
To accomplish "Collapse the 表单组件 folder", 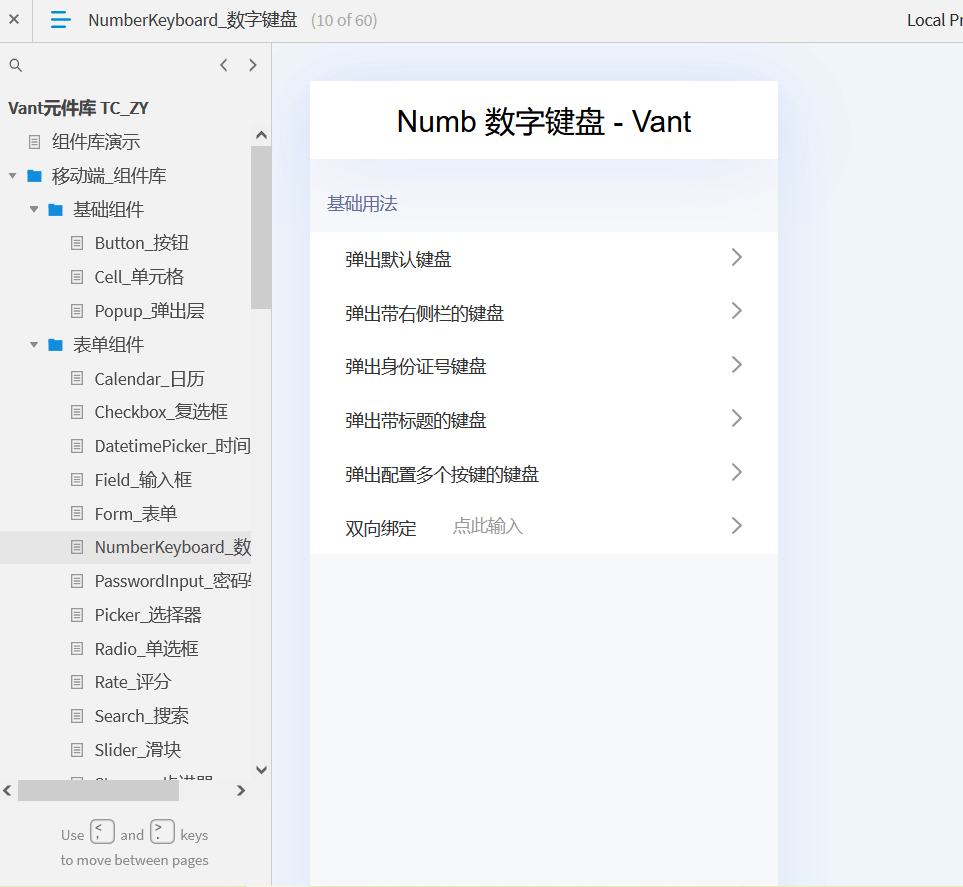I will [34, 345].
